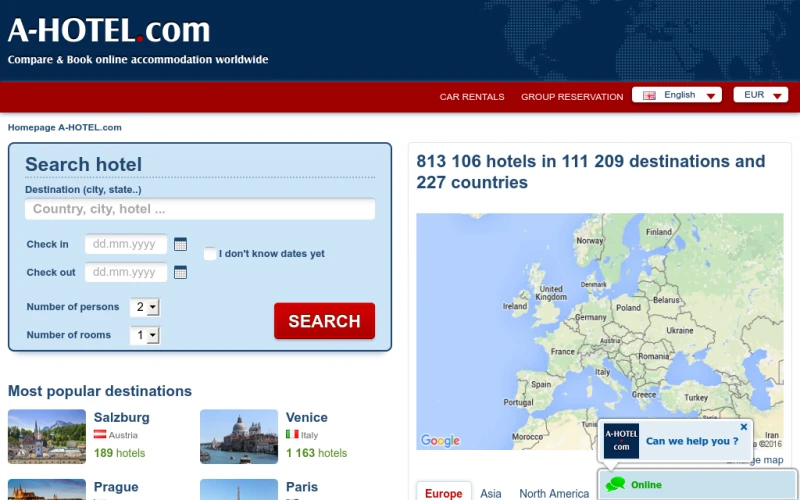Tick 'I don't know dates yet' checkbox
This screenshot has height=500, width=800.
[210, 254]
